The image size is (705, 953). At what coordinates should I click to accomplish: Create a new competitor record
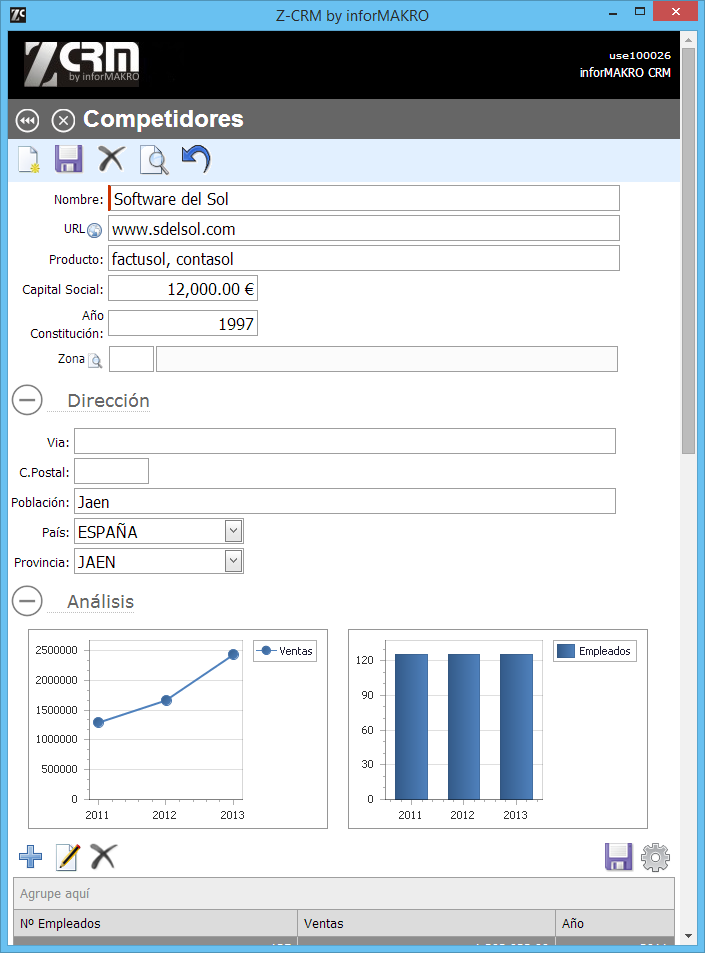point(29,160)
